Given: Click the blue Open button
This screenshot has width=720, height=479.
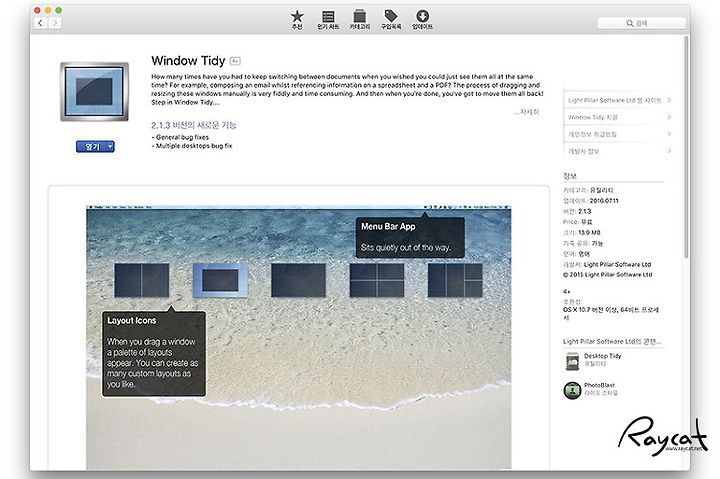Looking at the screenshot, I should click(x=91, y=147).
